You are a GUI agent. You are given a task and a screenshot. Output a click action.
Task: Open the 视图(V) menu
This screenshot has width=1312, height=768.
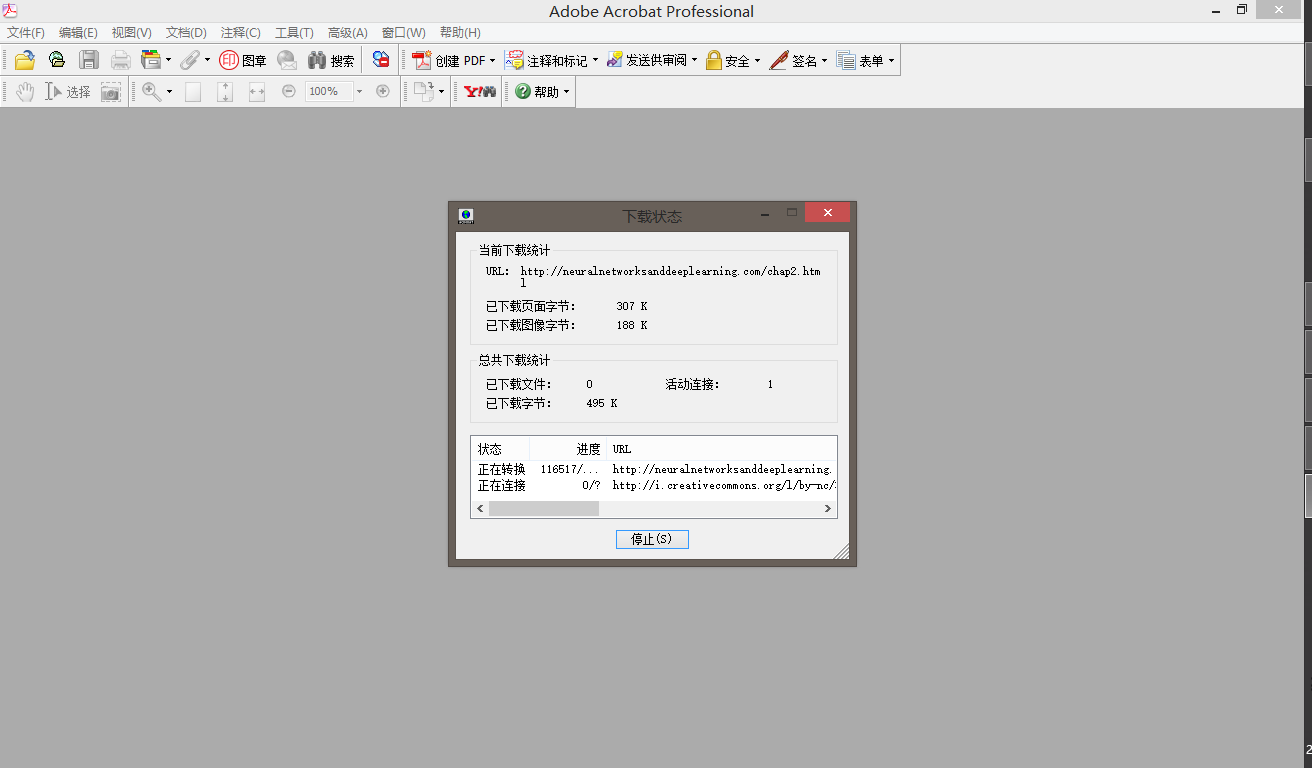tap(132, 32)
